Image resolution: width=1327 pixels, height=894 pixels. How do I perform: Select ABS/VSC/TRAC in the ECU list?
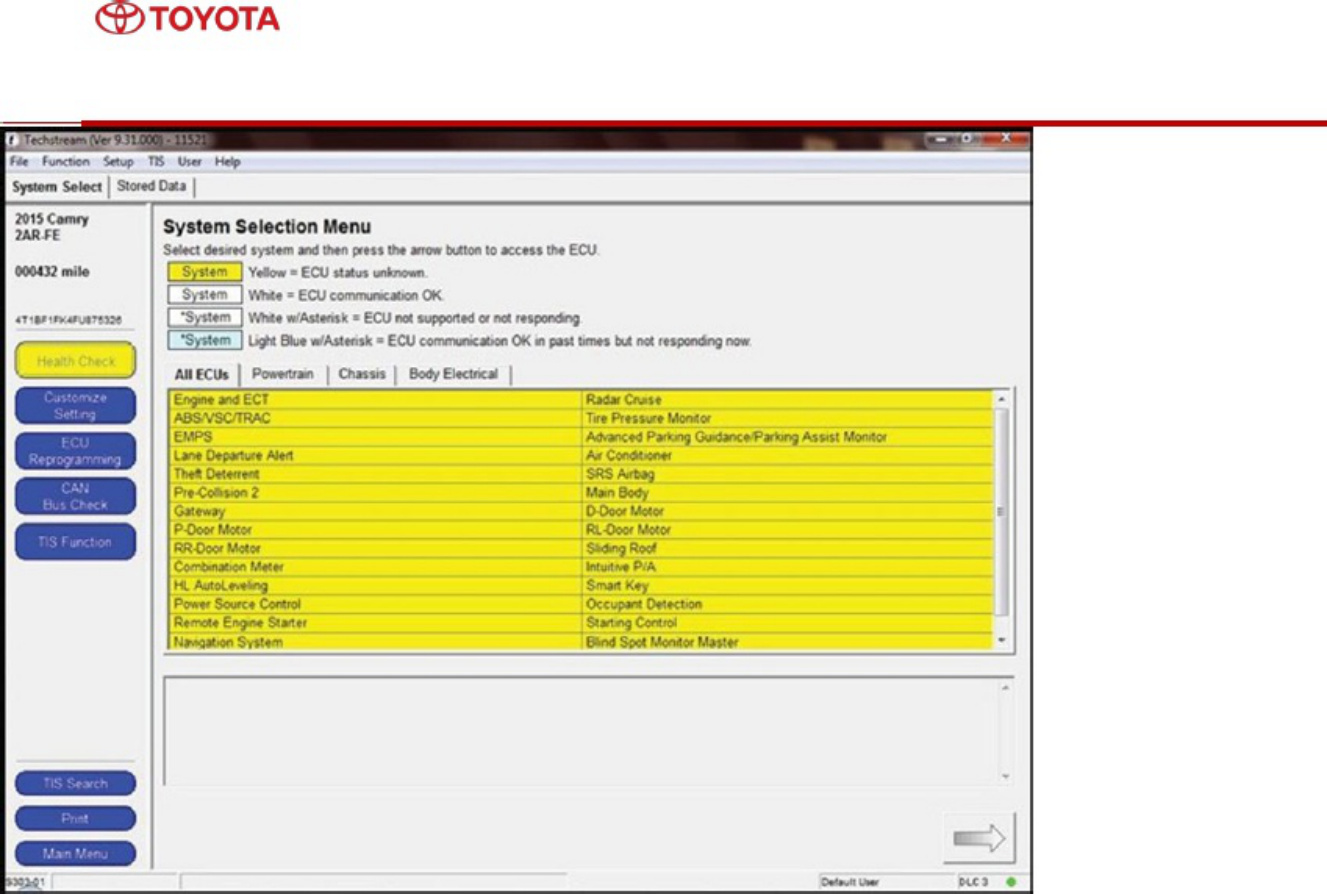tap(375, 418)
